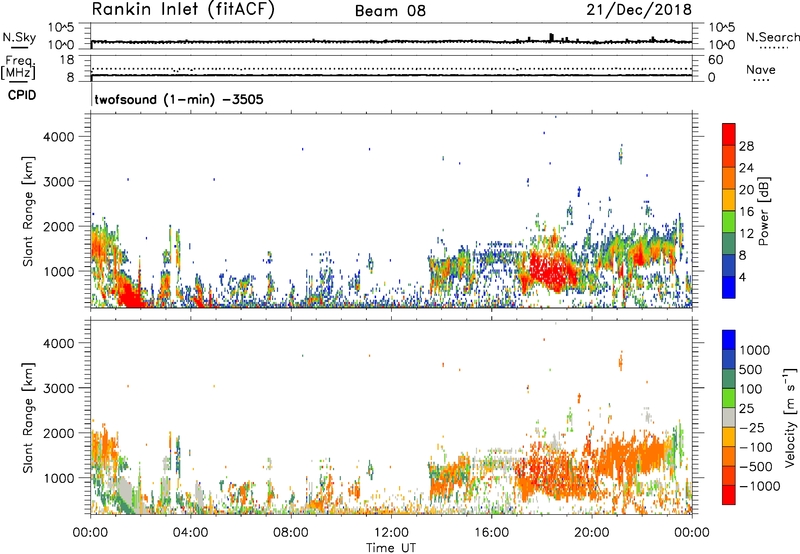800x554 pixels.
Task: Click the "18" frequency axis tick
Action: 67,60
